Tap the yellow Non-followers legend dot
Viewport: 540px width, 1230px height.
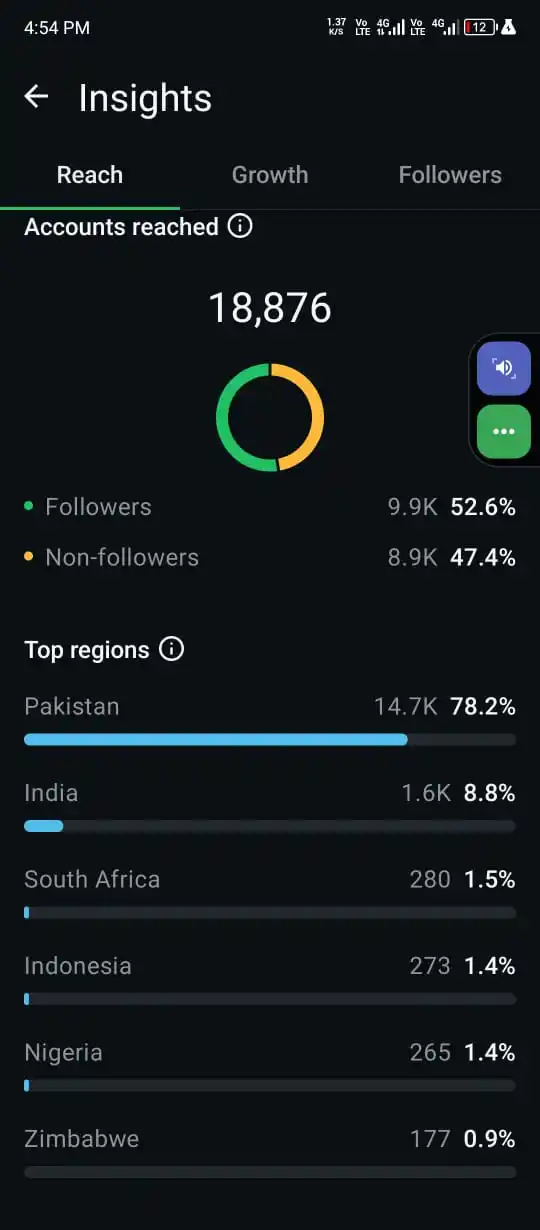(x=28, y=556)
